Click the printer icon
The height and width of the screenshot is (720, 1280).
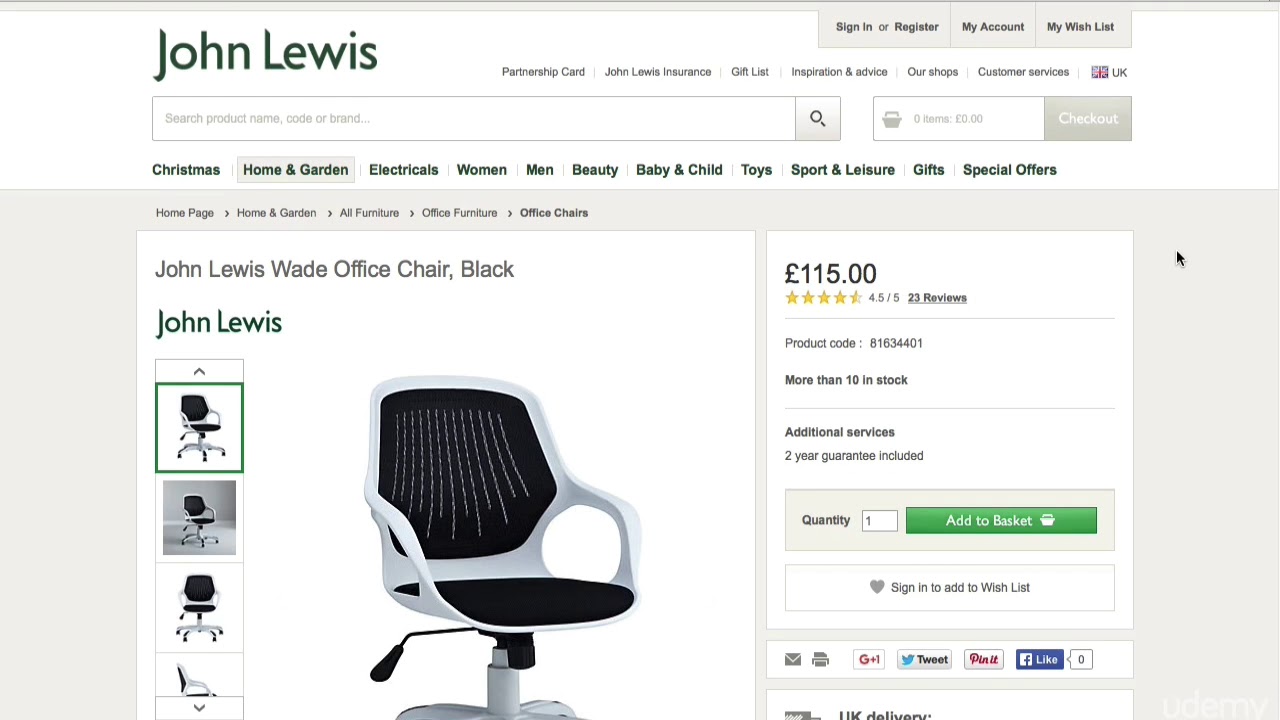(821, 659)
